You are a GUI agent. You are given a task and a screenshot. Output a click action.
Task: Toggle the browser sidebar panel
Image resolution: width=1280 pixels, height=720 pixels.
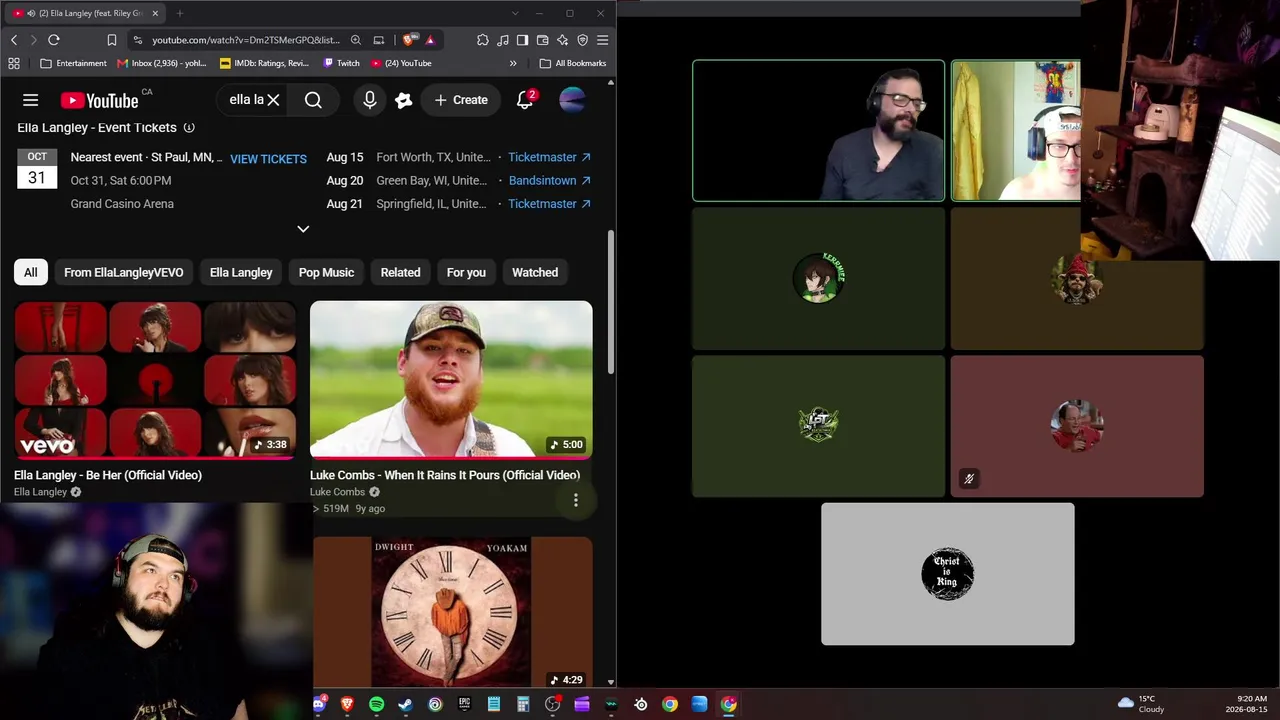pyautogui.click(x=523, y=40)
